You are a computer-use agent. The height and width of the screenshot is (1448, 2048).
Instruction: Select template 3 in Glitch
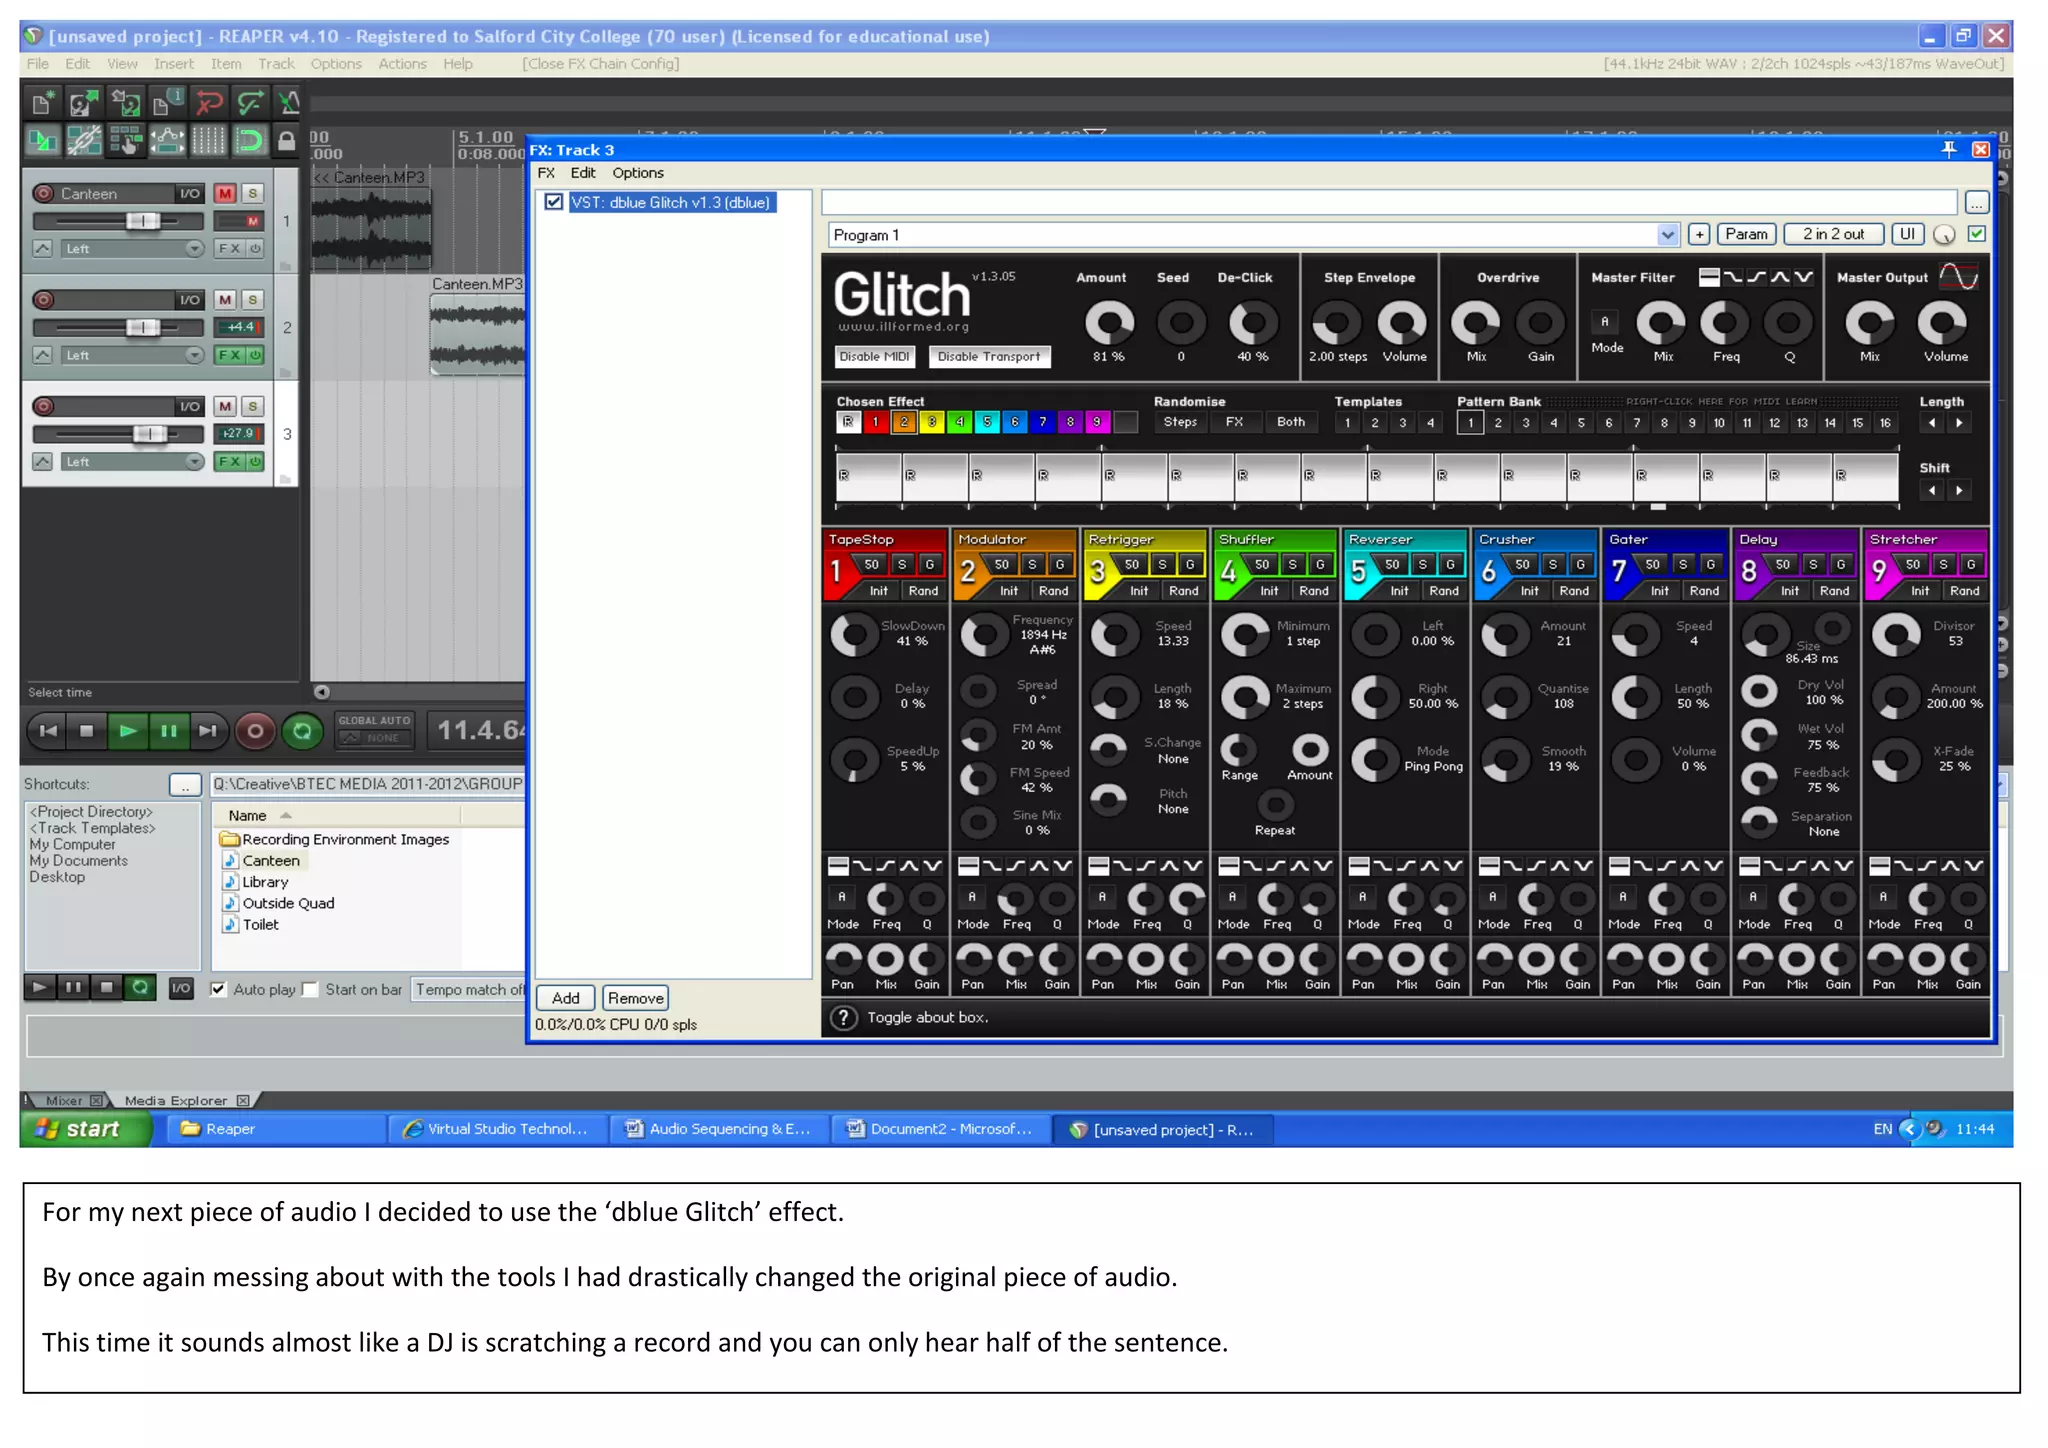click(x=1402, y=423)
